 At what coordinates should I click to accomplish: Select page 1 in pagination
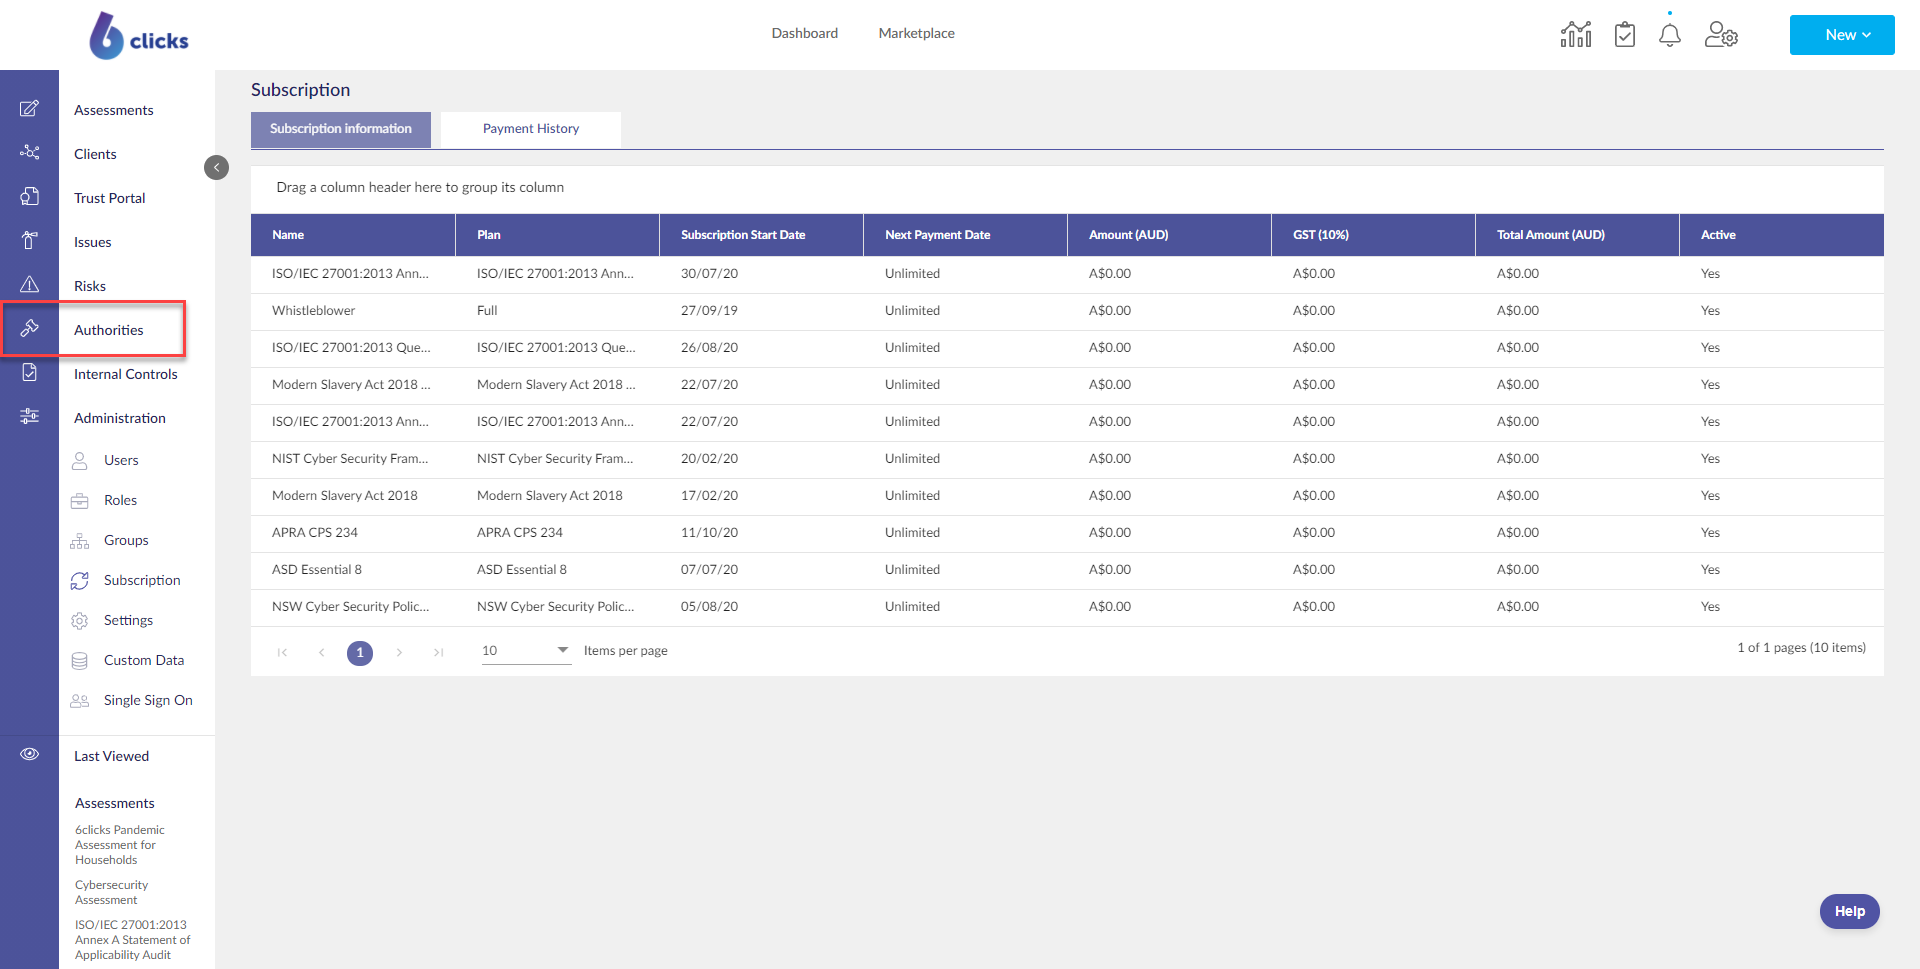(360, 653)
